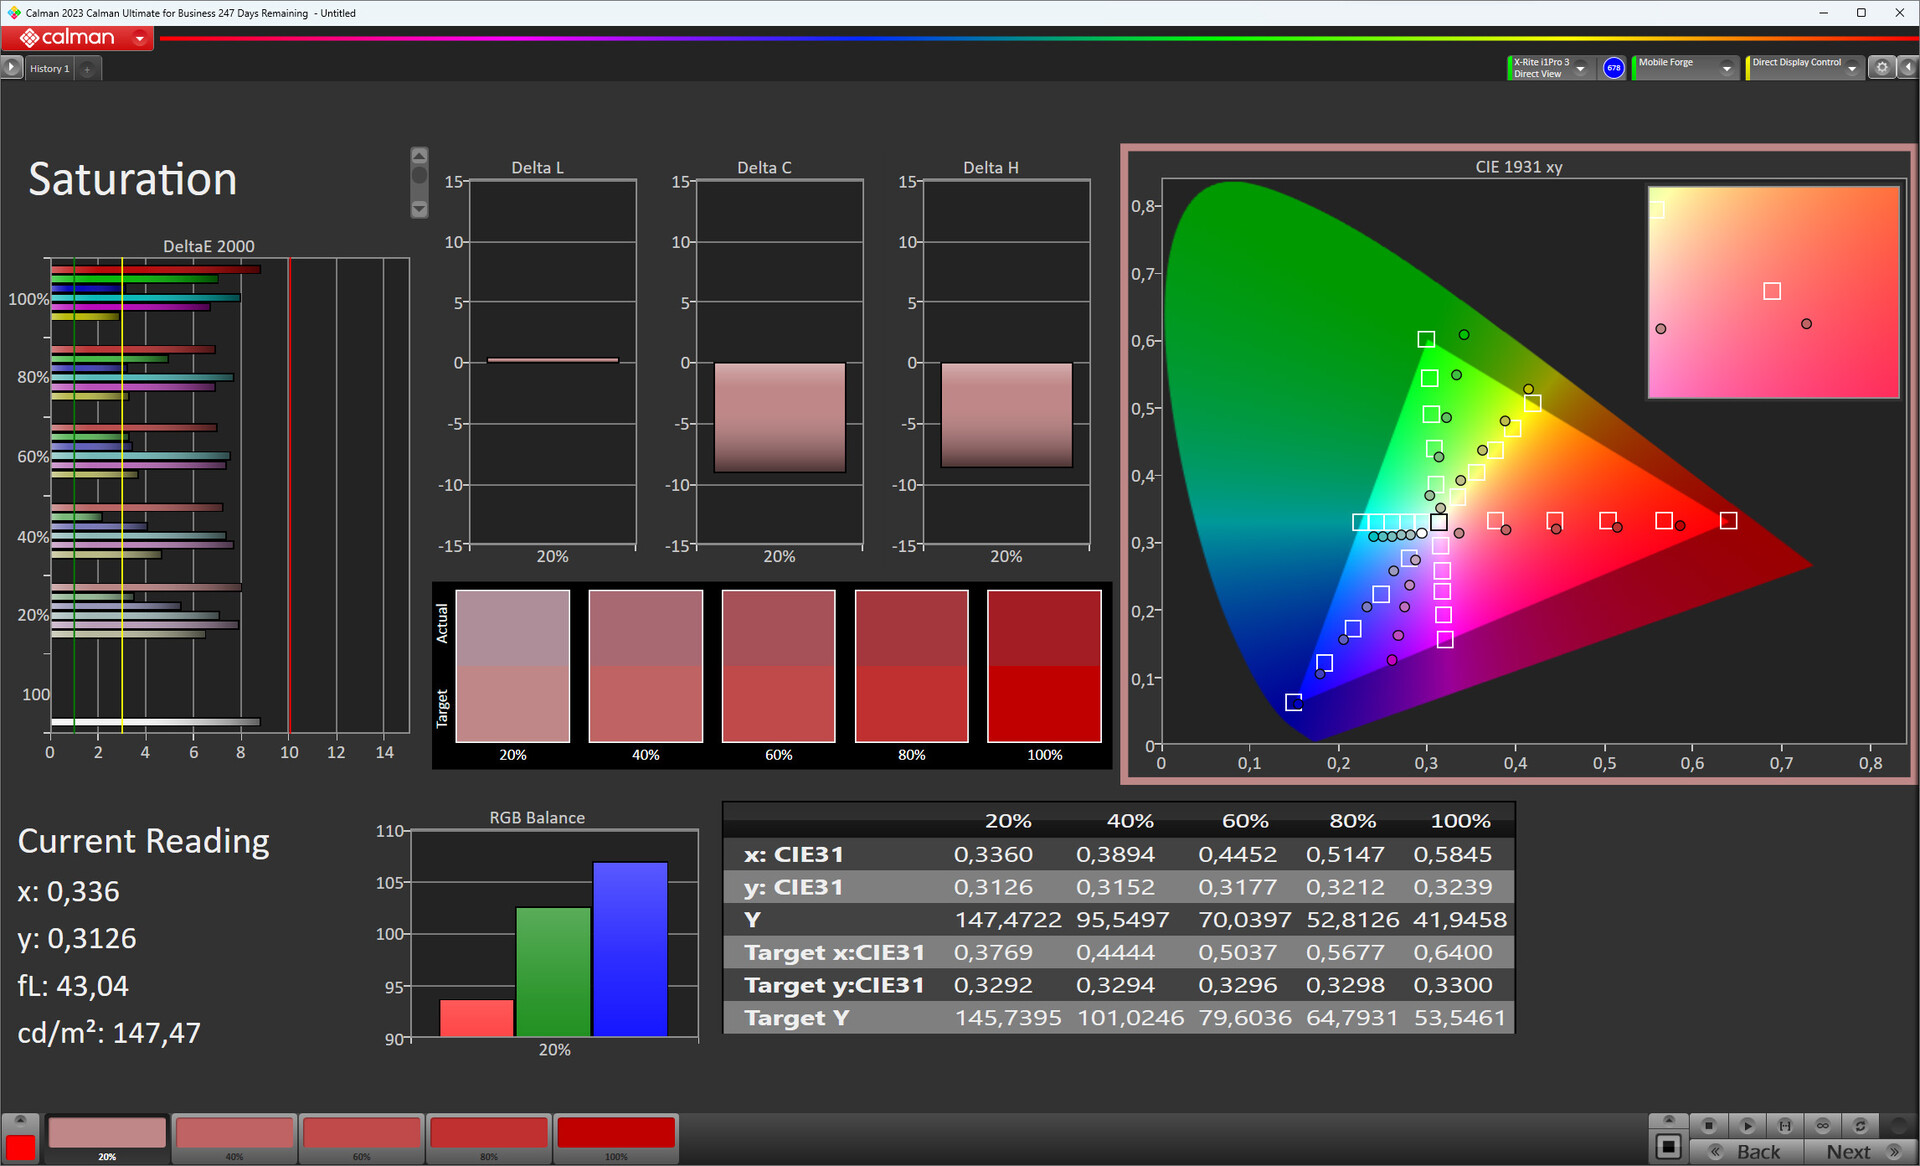Open the Calman main menu dropdown
Screen dimensions: 1920x1166
(x=140, y=39)
